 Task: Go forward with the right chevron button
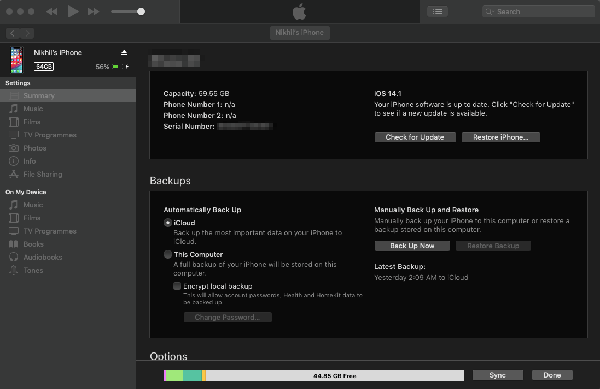[27, 33]
